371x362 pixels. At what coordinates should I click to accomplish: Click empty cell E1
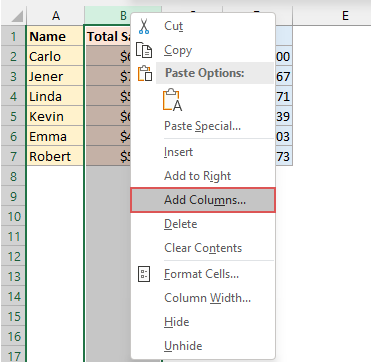pos(332,36)
